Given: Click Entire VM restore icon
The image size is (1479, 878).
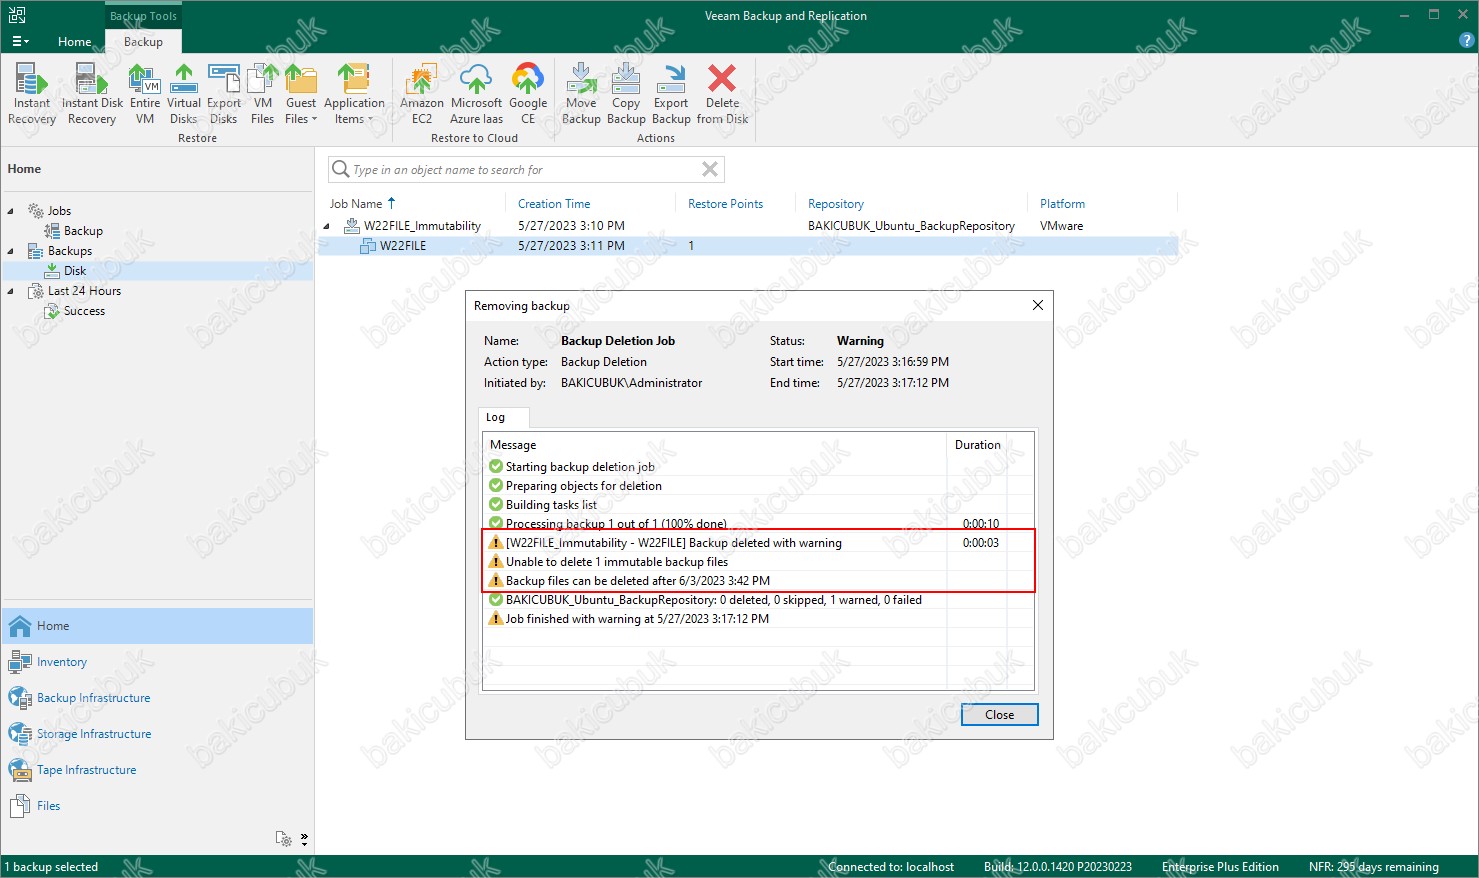Looking at the screenshot, I should pyautogui.click(x=145, y=94).
